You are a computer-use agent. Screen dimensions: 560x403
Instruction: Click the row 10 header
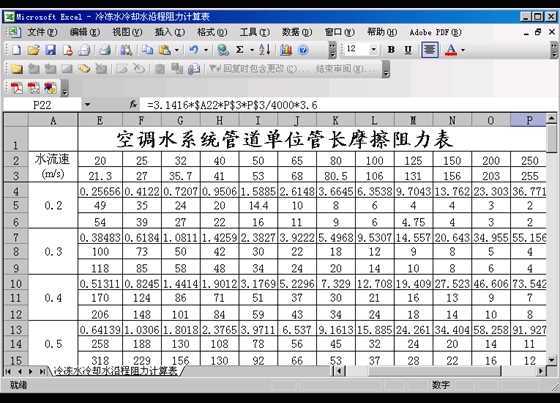tap(16, 283)
